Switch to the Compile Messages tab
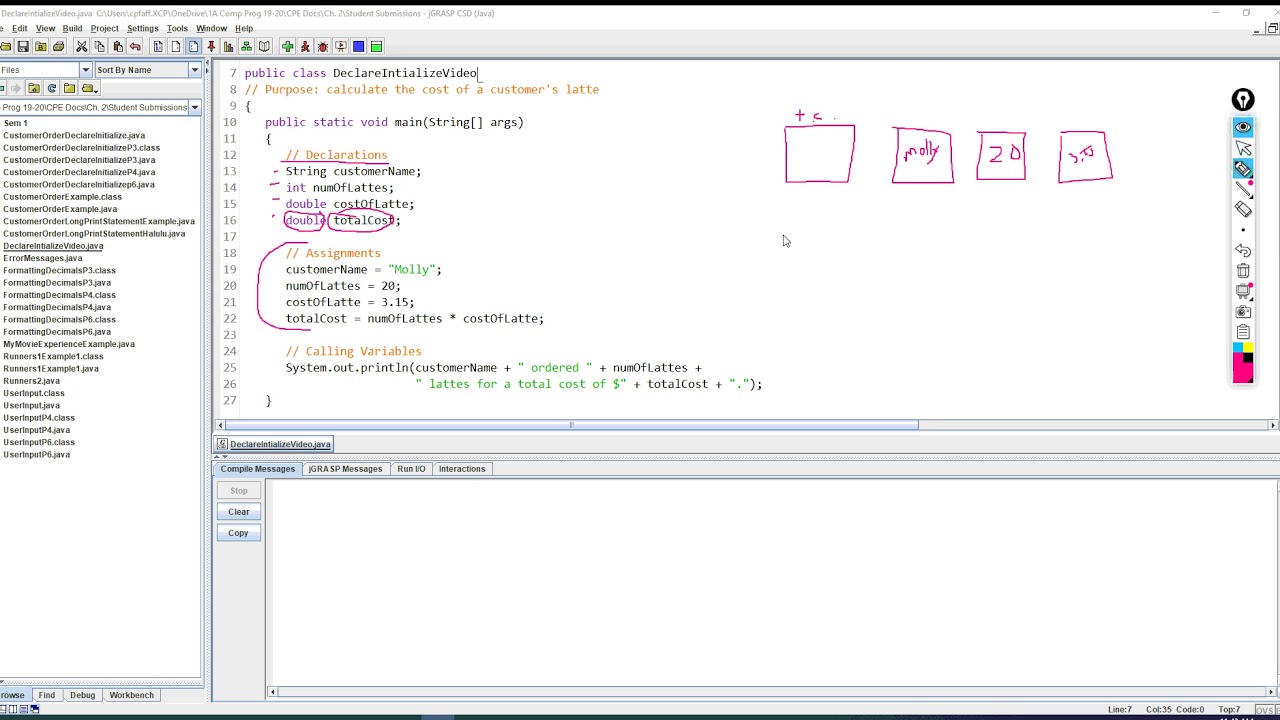Image resolution: width=1280 pixels, height=720 pixels. [x=258, y=469]
